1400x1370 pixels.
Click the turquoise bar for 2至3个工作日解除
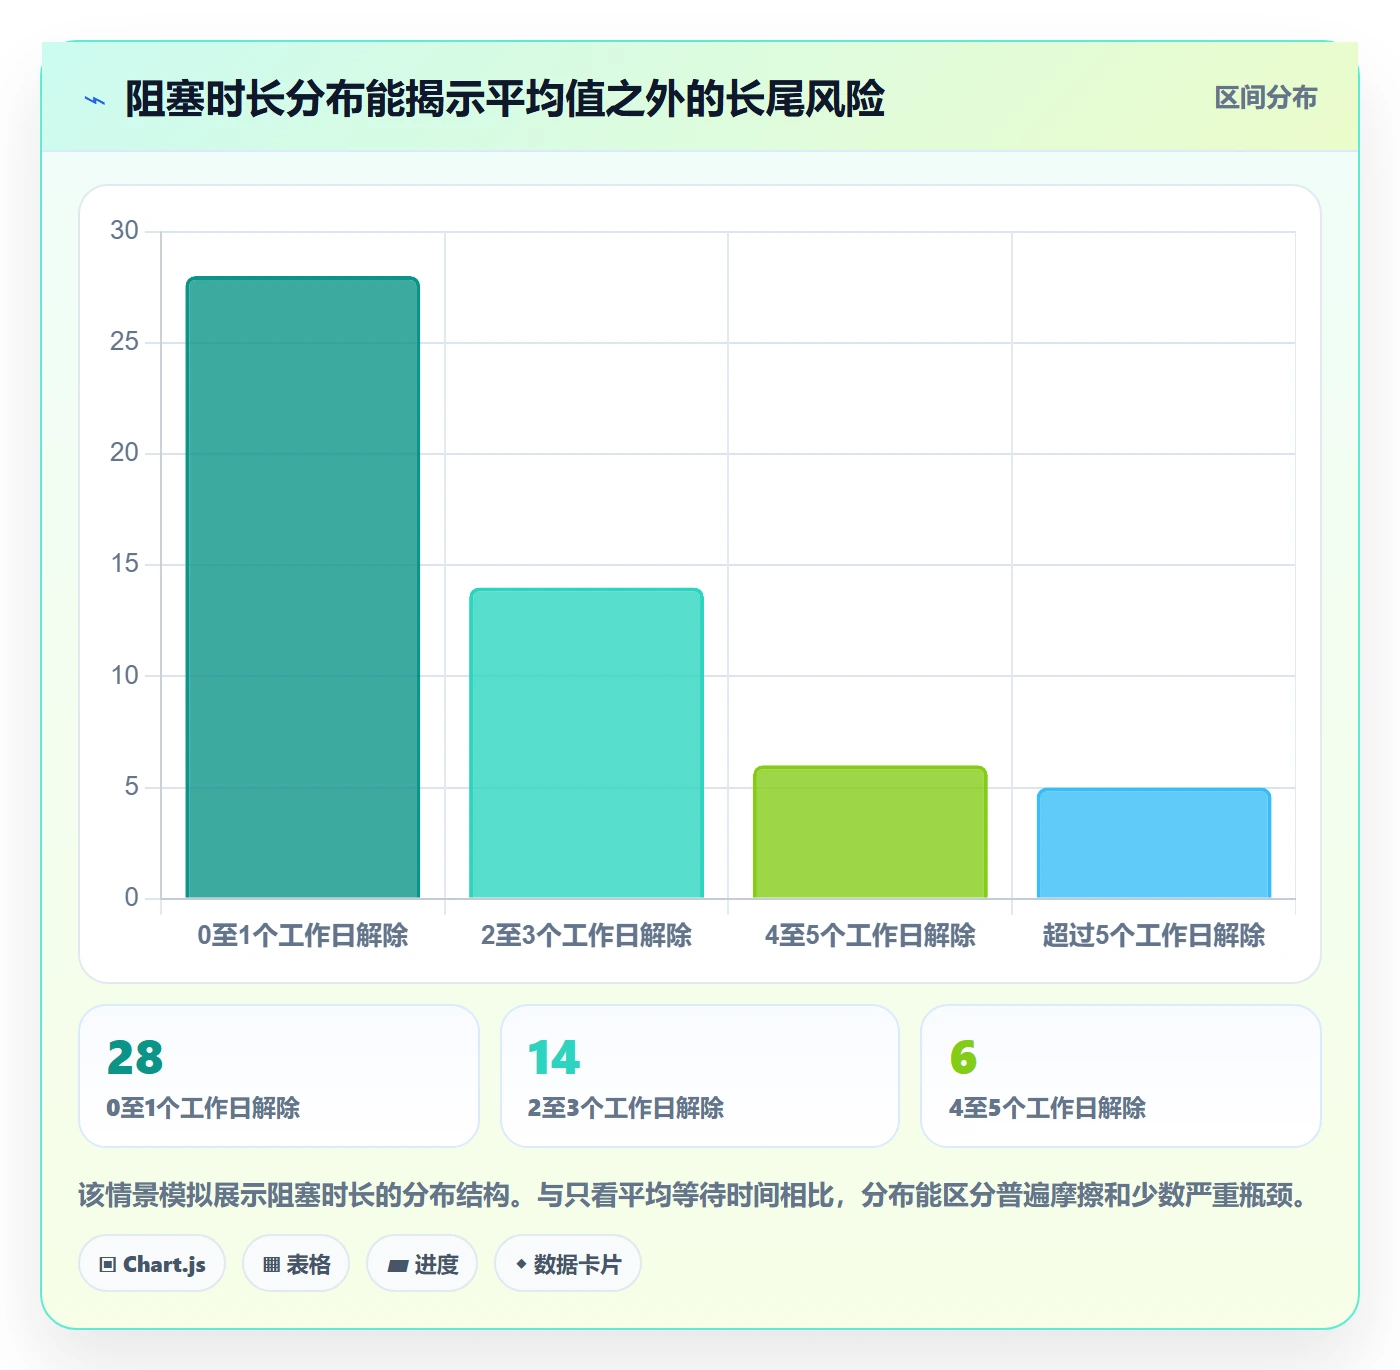coord(587,743)
